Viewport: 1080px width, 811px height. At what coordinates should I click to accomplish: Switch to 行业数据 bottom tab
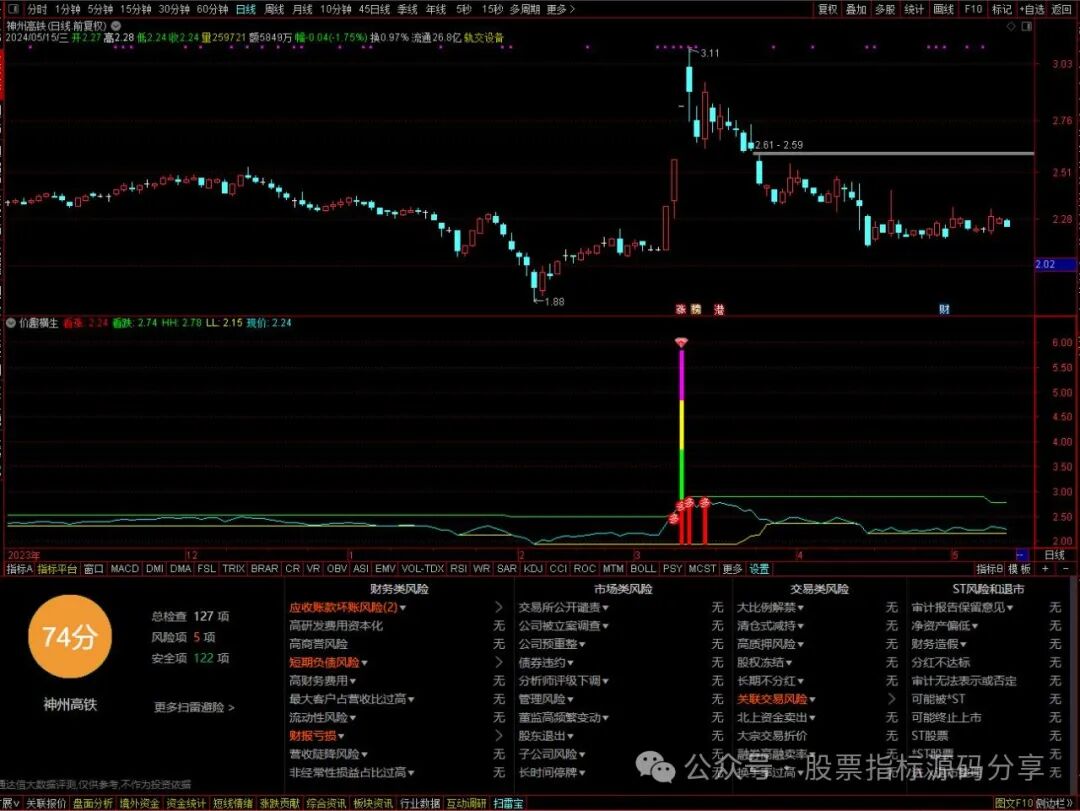419,803
